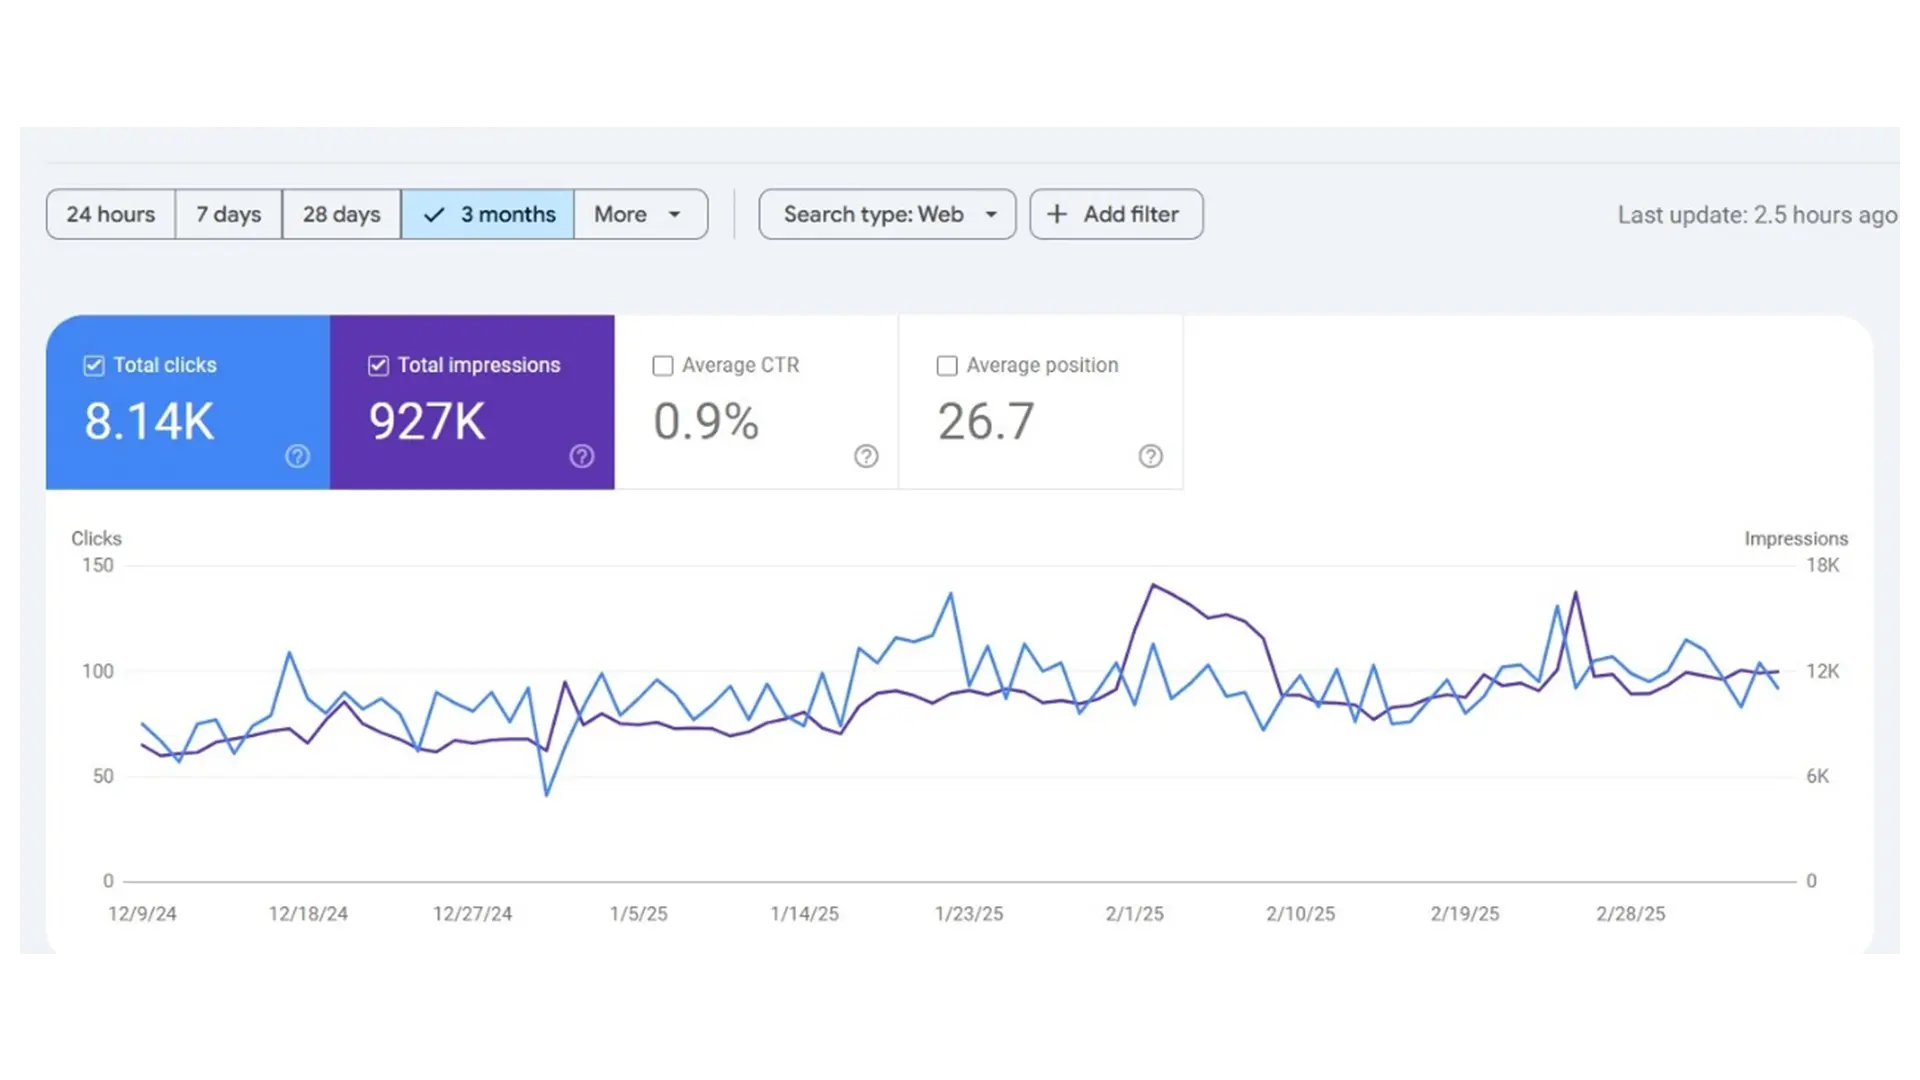This screenshot has width=1920, height=1080.
Task: Open the More date range dropdown
Action: [641, 214]
